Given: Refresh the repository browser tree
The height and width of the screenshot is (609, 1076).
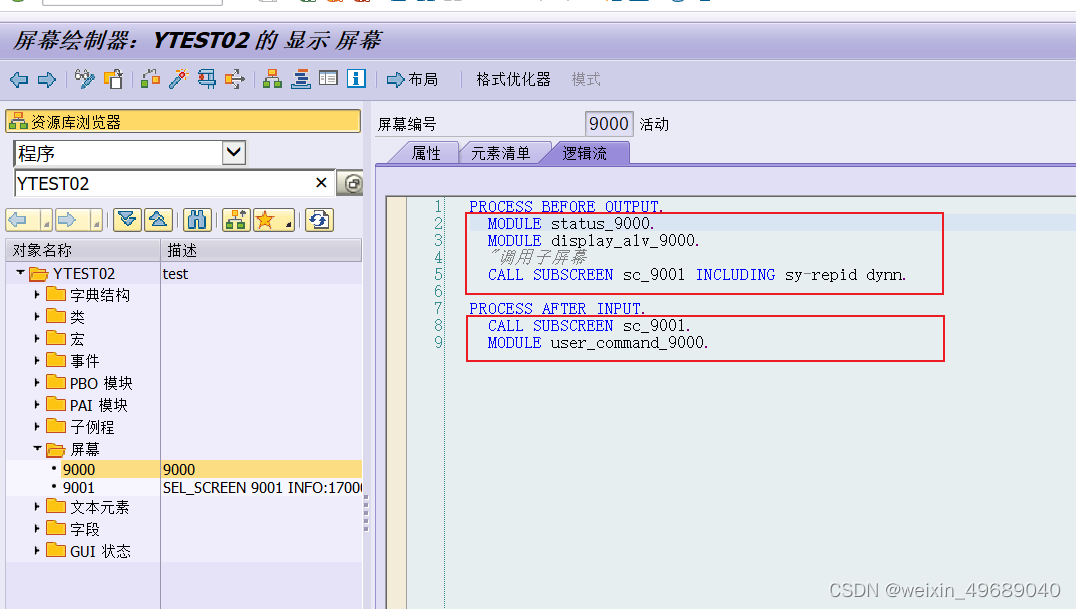Looking at the screenshot, I should [x=319, y=219].
